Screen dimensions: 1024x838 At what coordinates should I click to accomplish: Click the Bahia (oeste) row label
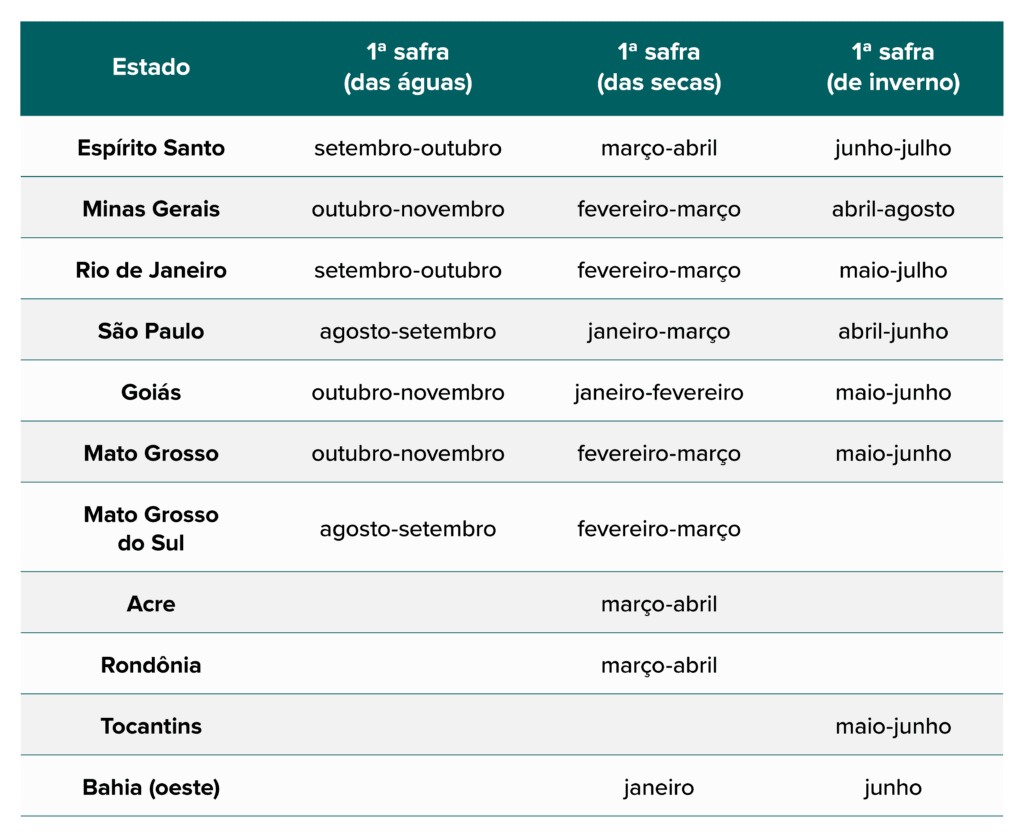(151, 787)
